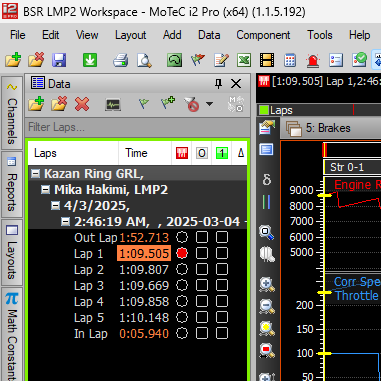
Task: Select Out Lap as main lap radio
Action: [x=182, y=238]
